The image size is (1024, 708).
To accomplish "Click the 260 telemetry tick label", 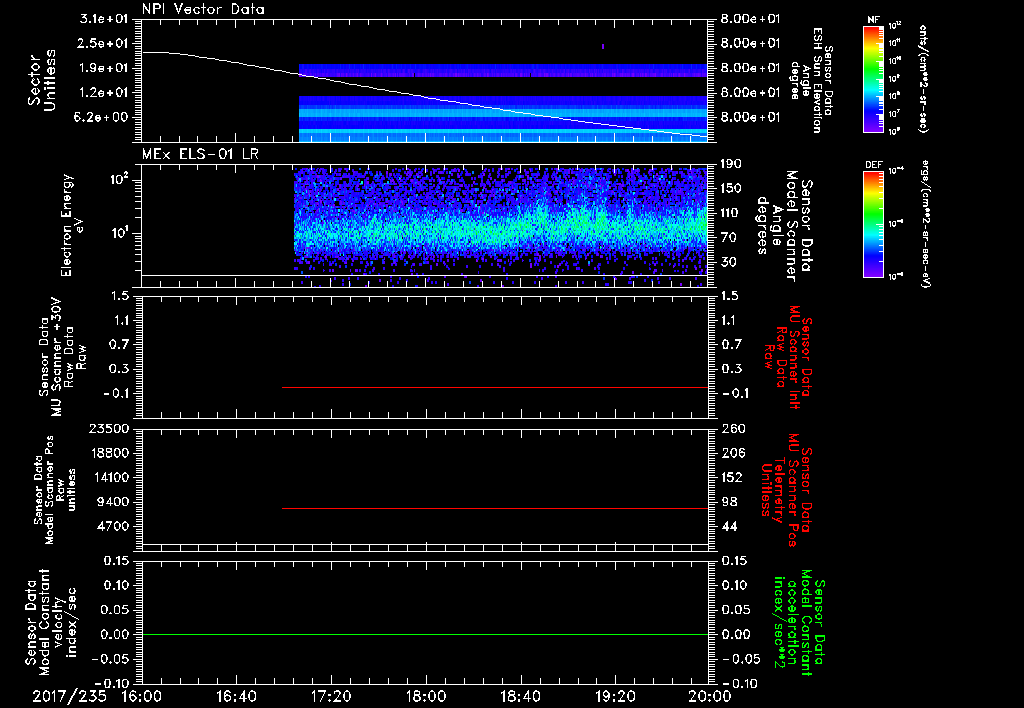I will (x=733, y=429).
